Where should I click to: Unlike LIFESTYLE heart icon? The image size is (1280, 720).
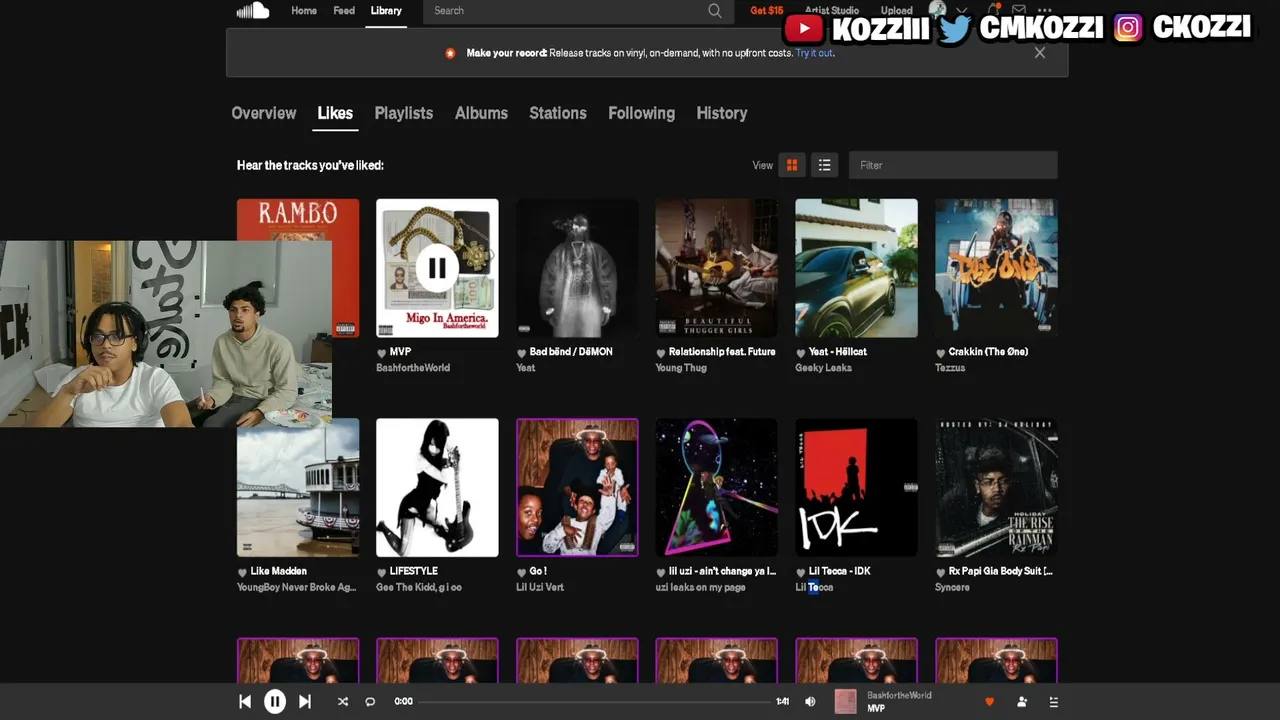pos(381,572)
